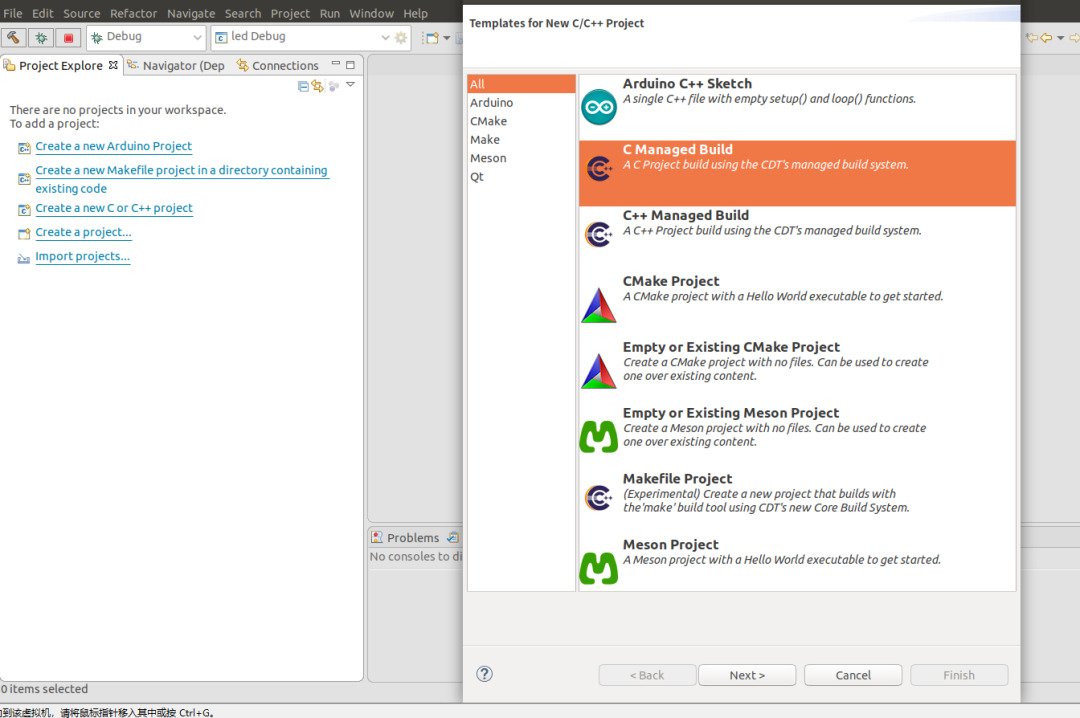Open the File menu
The width and height of the screenshot is (1080, 718).
point(12,13)
